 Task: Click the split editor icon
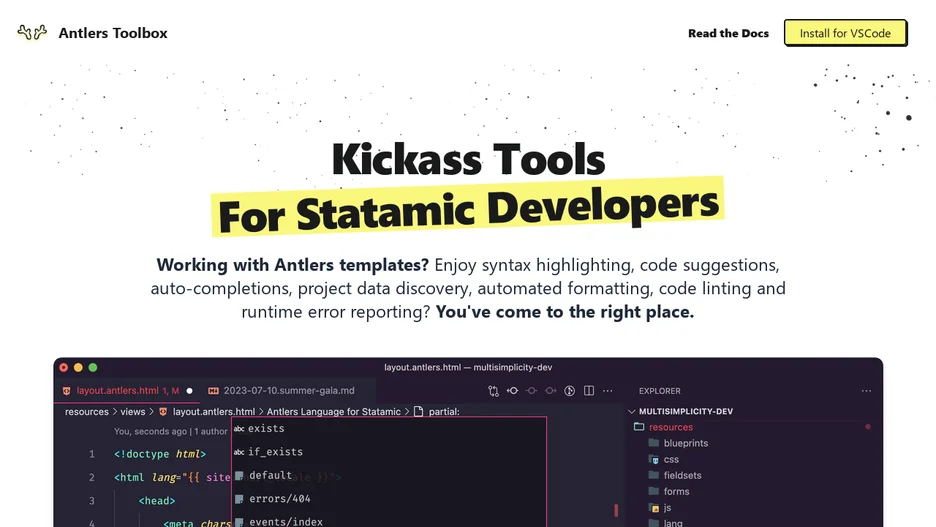pyautogui.click(x=589, y=391)
